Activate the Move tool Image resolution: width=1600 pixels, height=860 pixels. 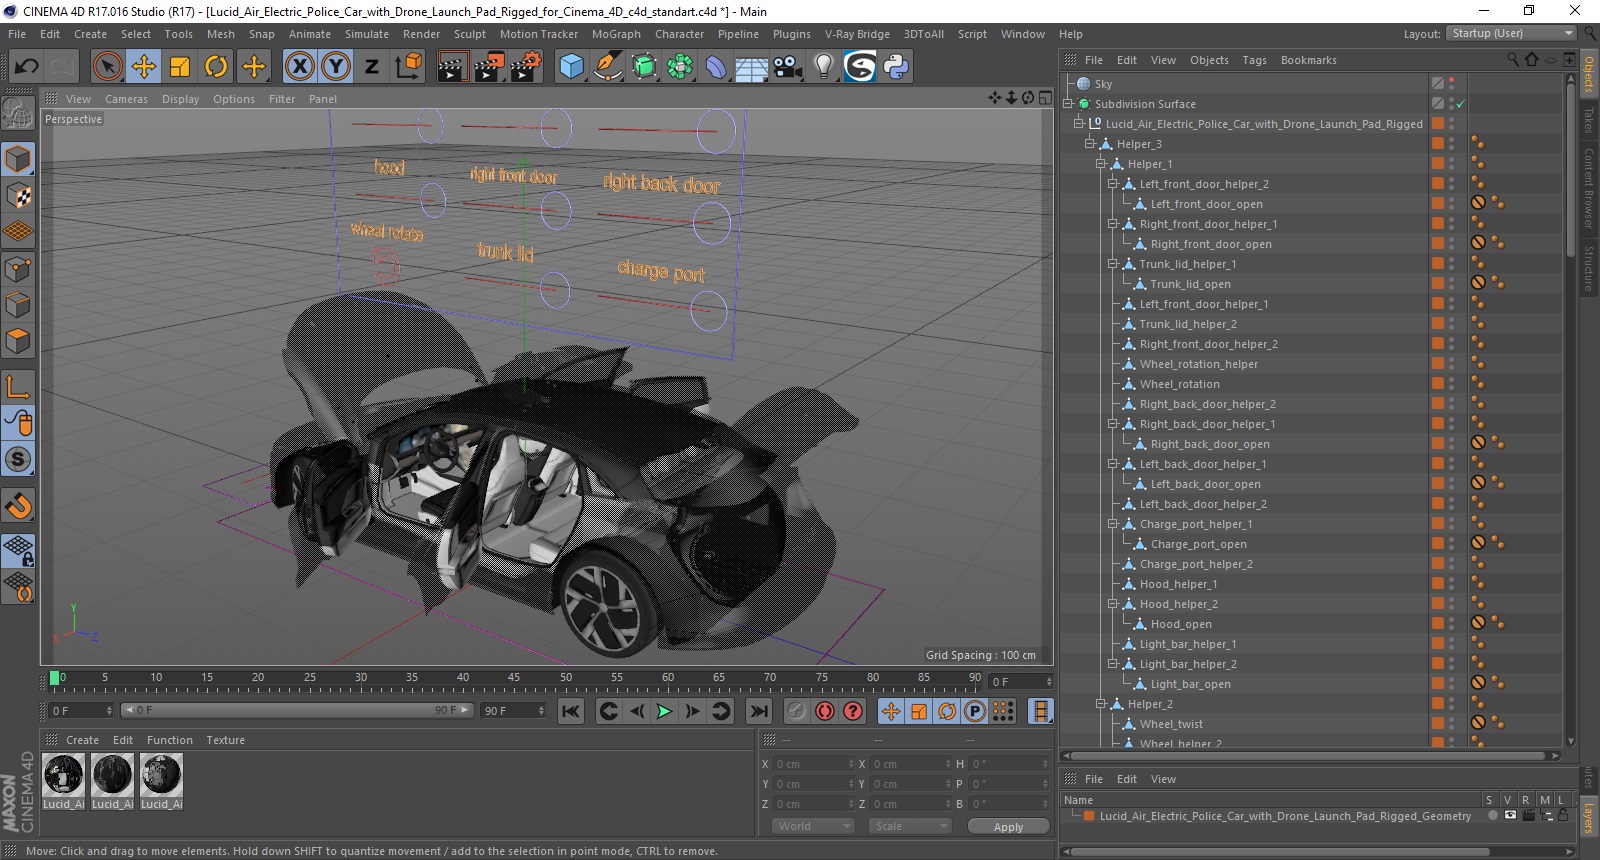point(144,67)
